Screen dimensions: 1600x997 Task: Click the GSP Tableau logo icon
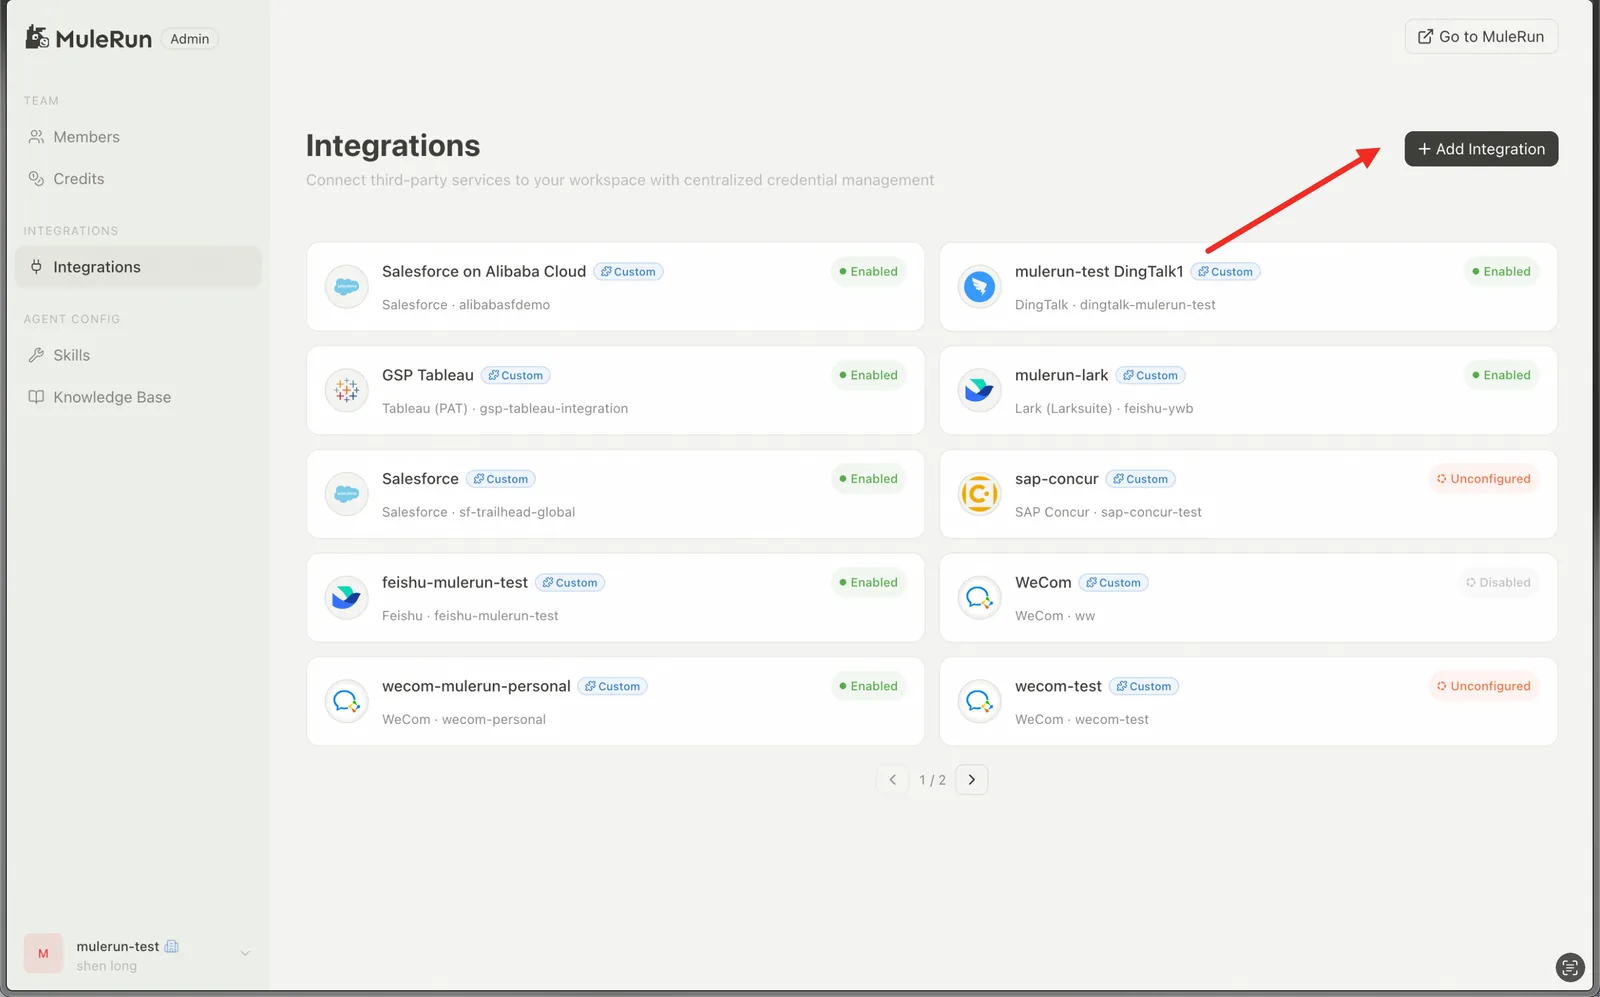pos(347,391)
